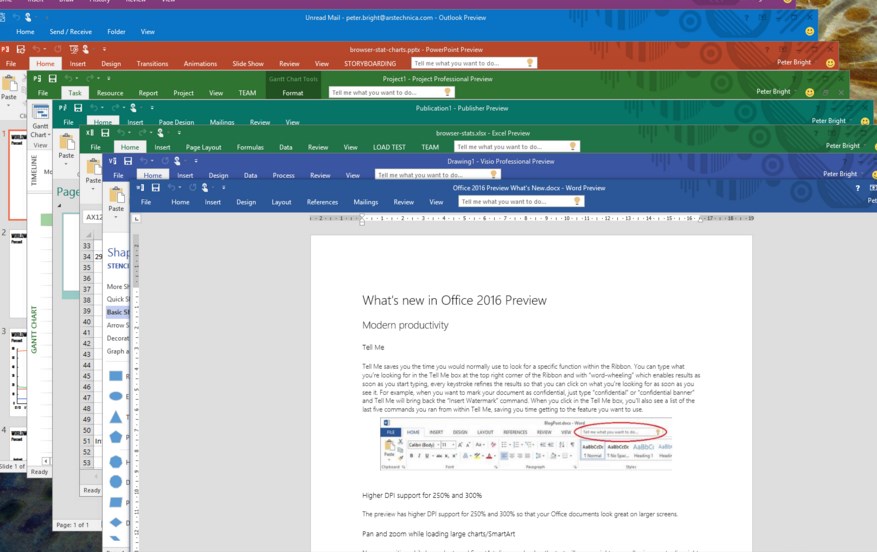Open the References tab in Word

coord(322,202)
